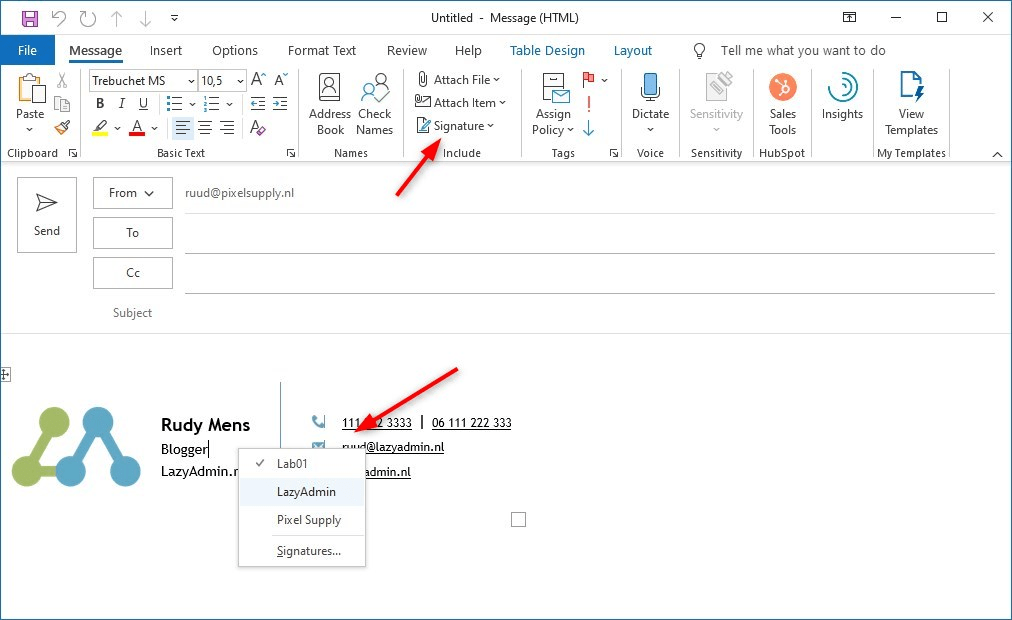Toggle Bold formatting

coord(100,104)
